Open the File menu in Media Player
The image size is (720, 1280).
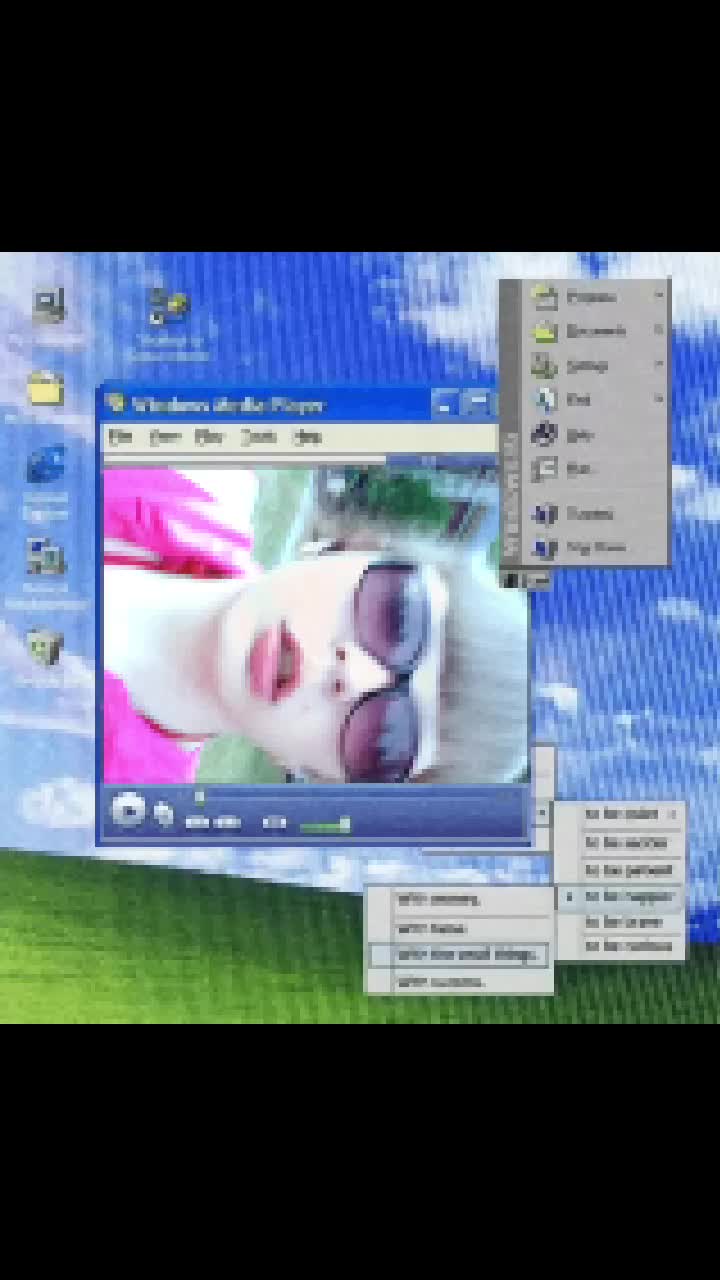[x=120, y=437]
